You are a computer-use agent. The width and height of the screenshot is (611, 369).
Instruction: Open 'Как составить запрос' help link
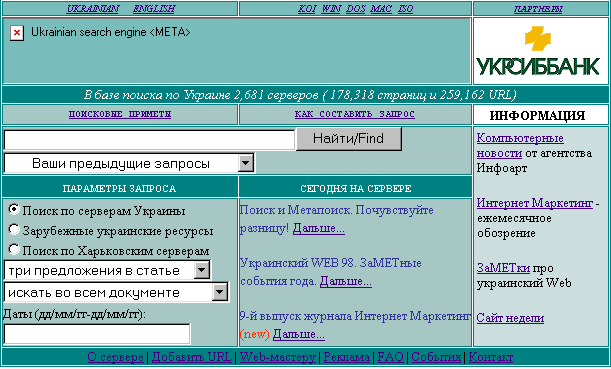[355, 114]
